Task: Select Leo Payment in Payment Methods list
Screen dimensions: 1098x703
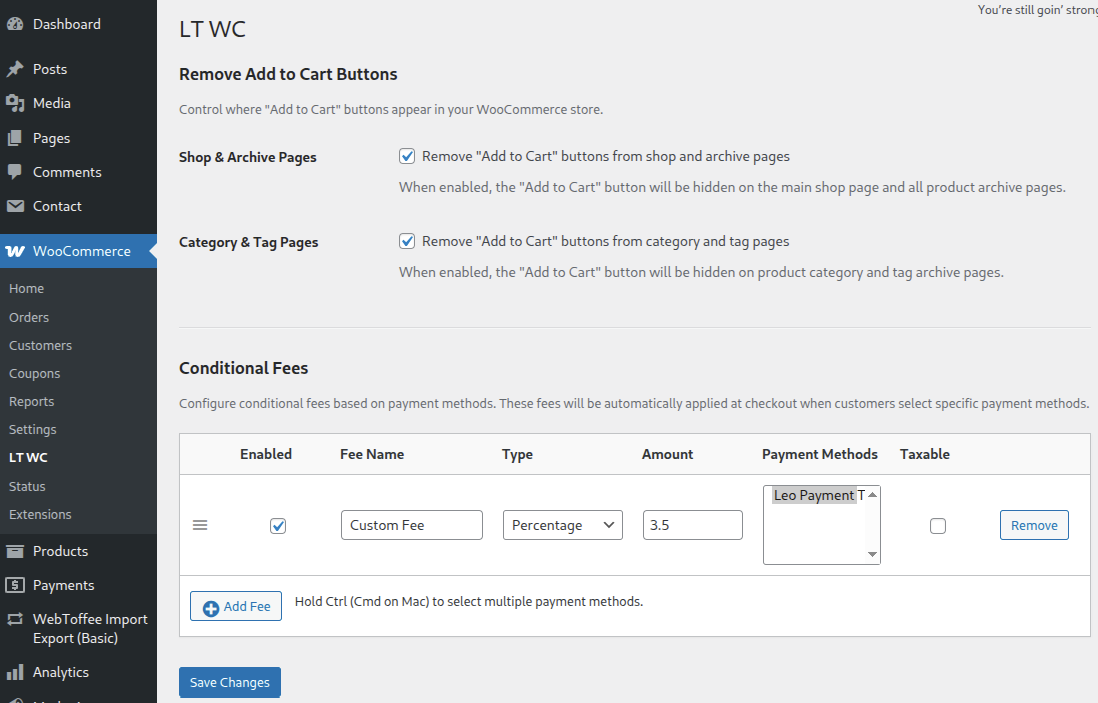Action: [815, 495]
